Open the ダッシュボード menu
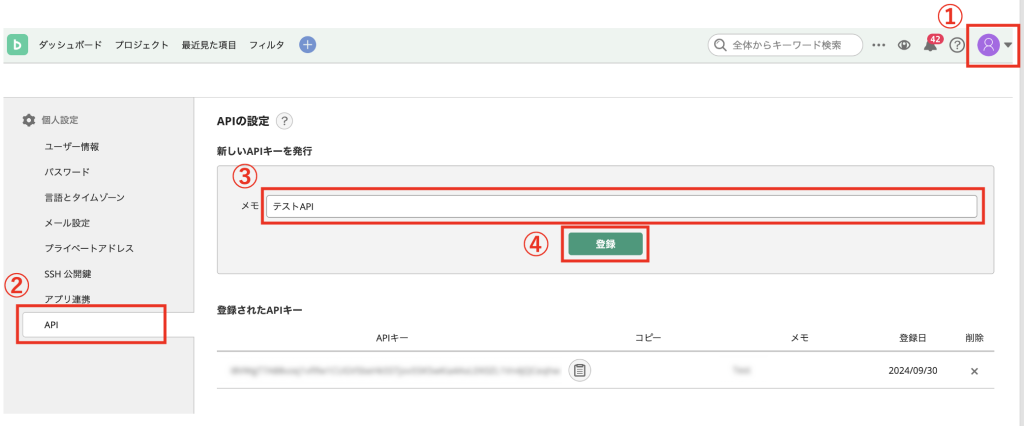Screen dimensions: 1024x426 [x=70, y=45]
